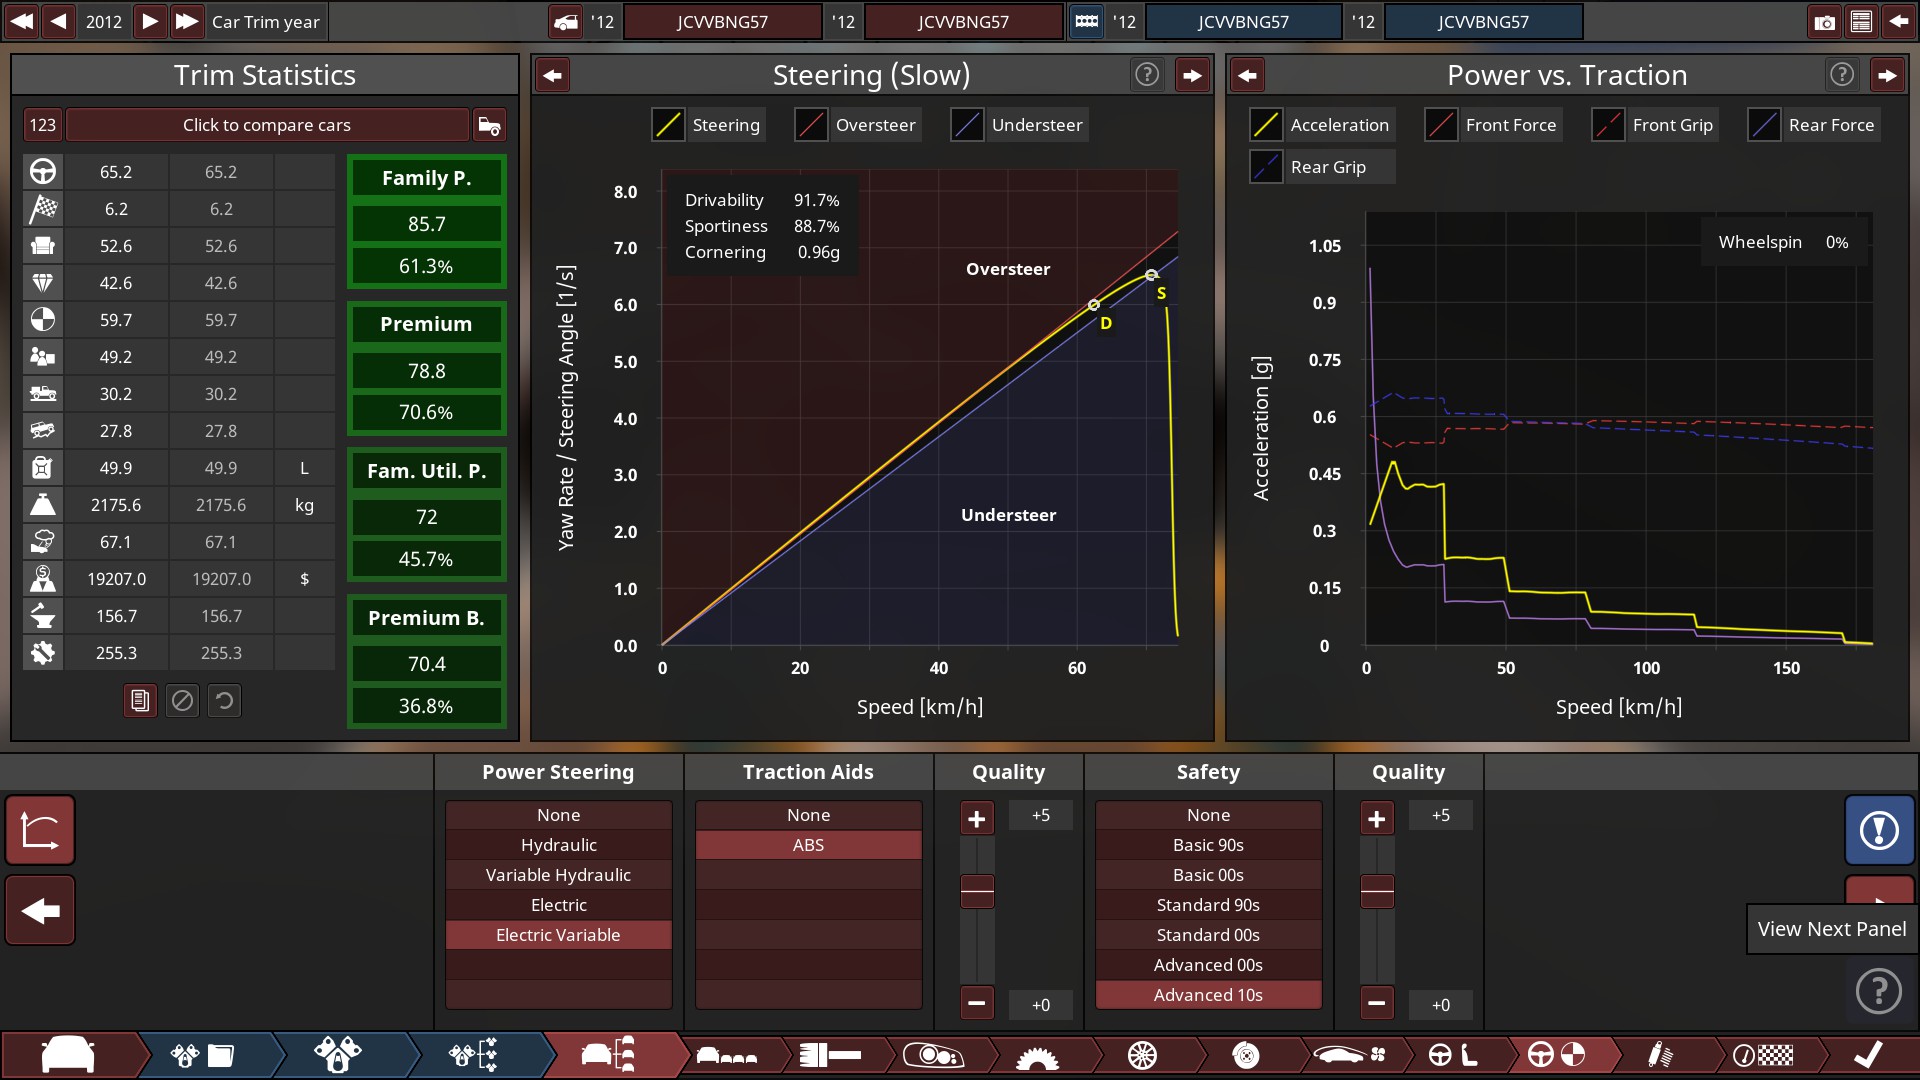
Task: Click the blue warnings exclamation icon
Action: click(x=1879, y=830)
